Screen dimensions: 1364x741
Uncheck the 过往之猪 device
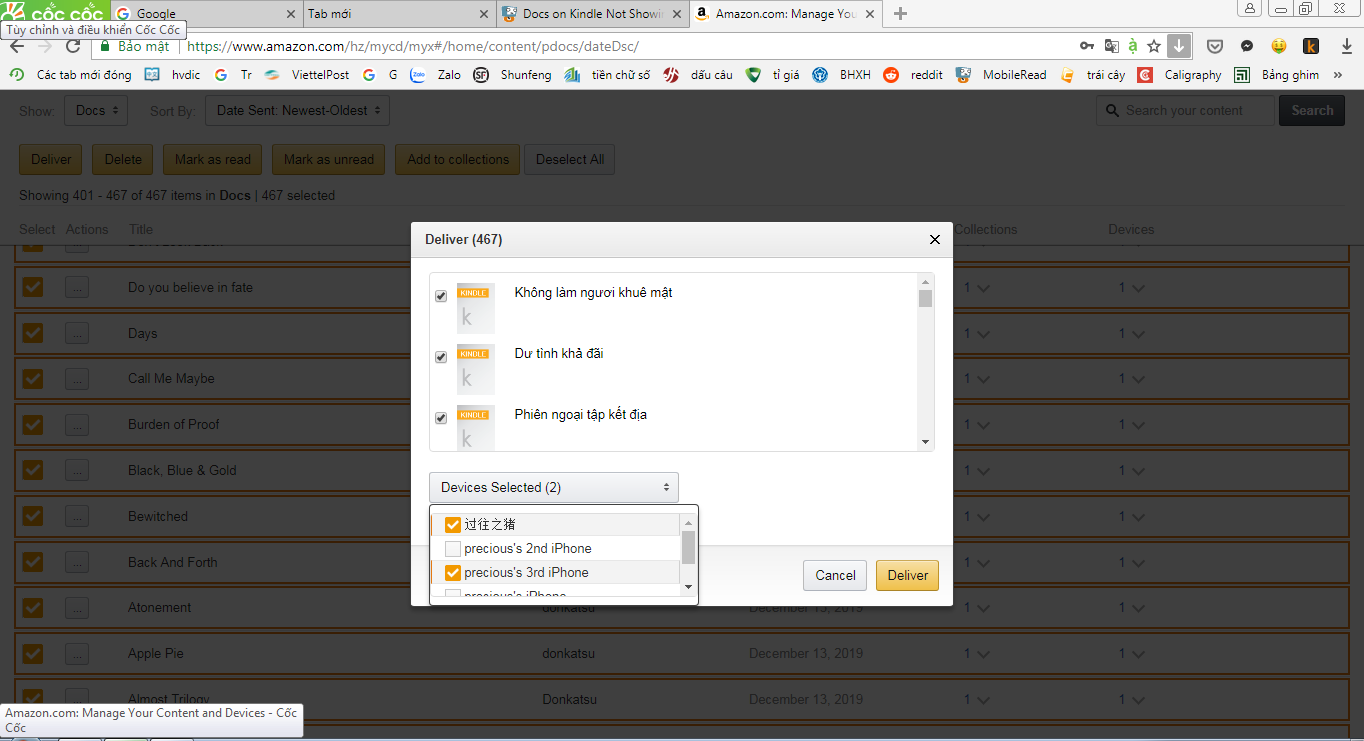pyautogui.click(x=453, y=525)
